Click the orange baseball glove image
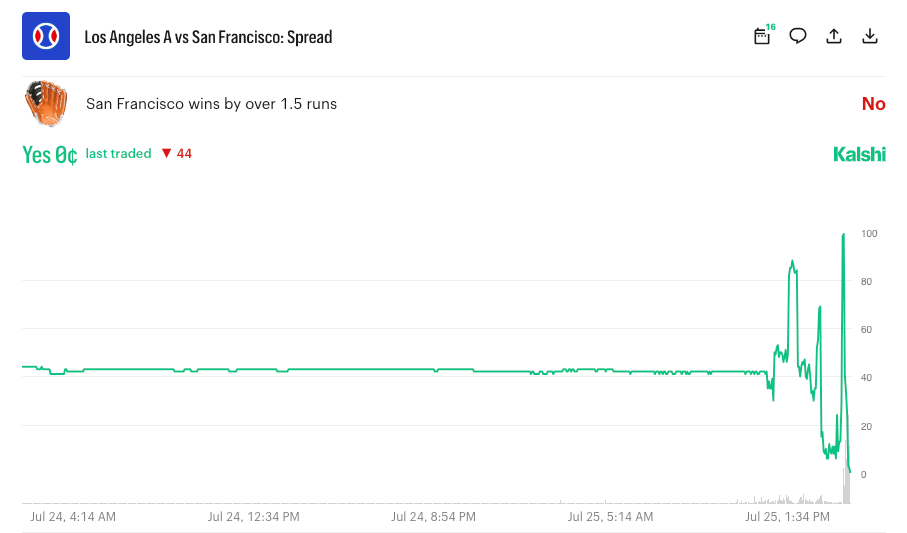The width and height of the screenshot is (907, 533). pyautogui.click(x=46, y=103)
